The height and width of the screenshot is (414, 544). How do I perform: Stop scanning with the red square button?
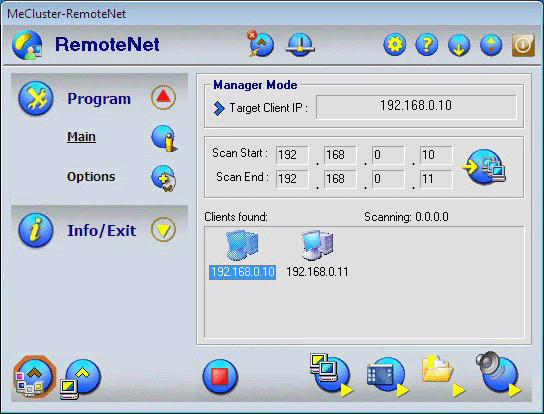point(220,376)
